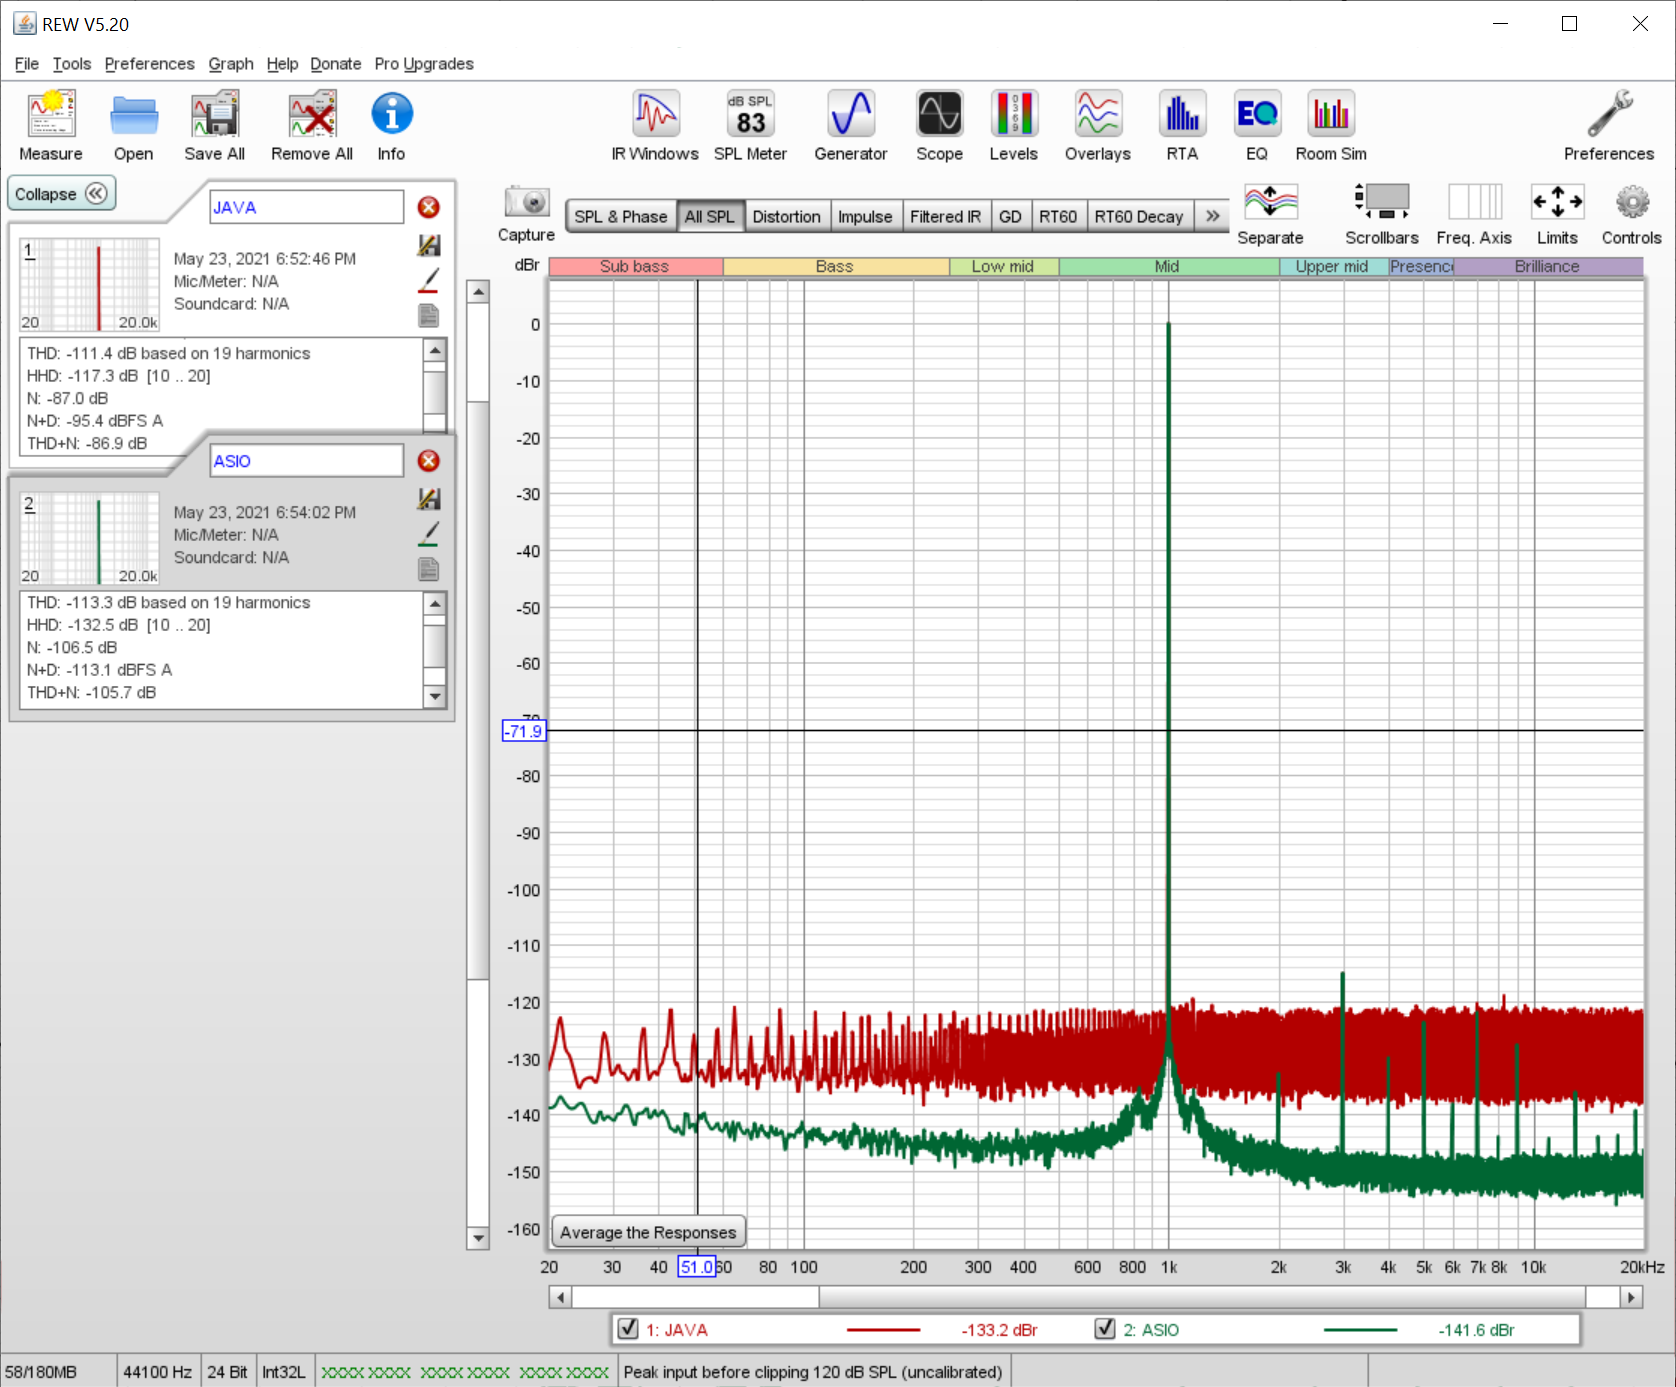Screen dimensions: 1676x1387
Task: Open the File menu
Action: [27, 64]
